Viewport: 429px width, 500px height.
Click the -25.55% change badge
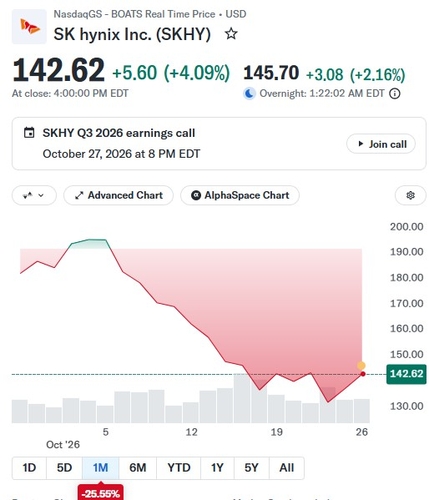[100, 493]
